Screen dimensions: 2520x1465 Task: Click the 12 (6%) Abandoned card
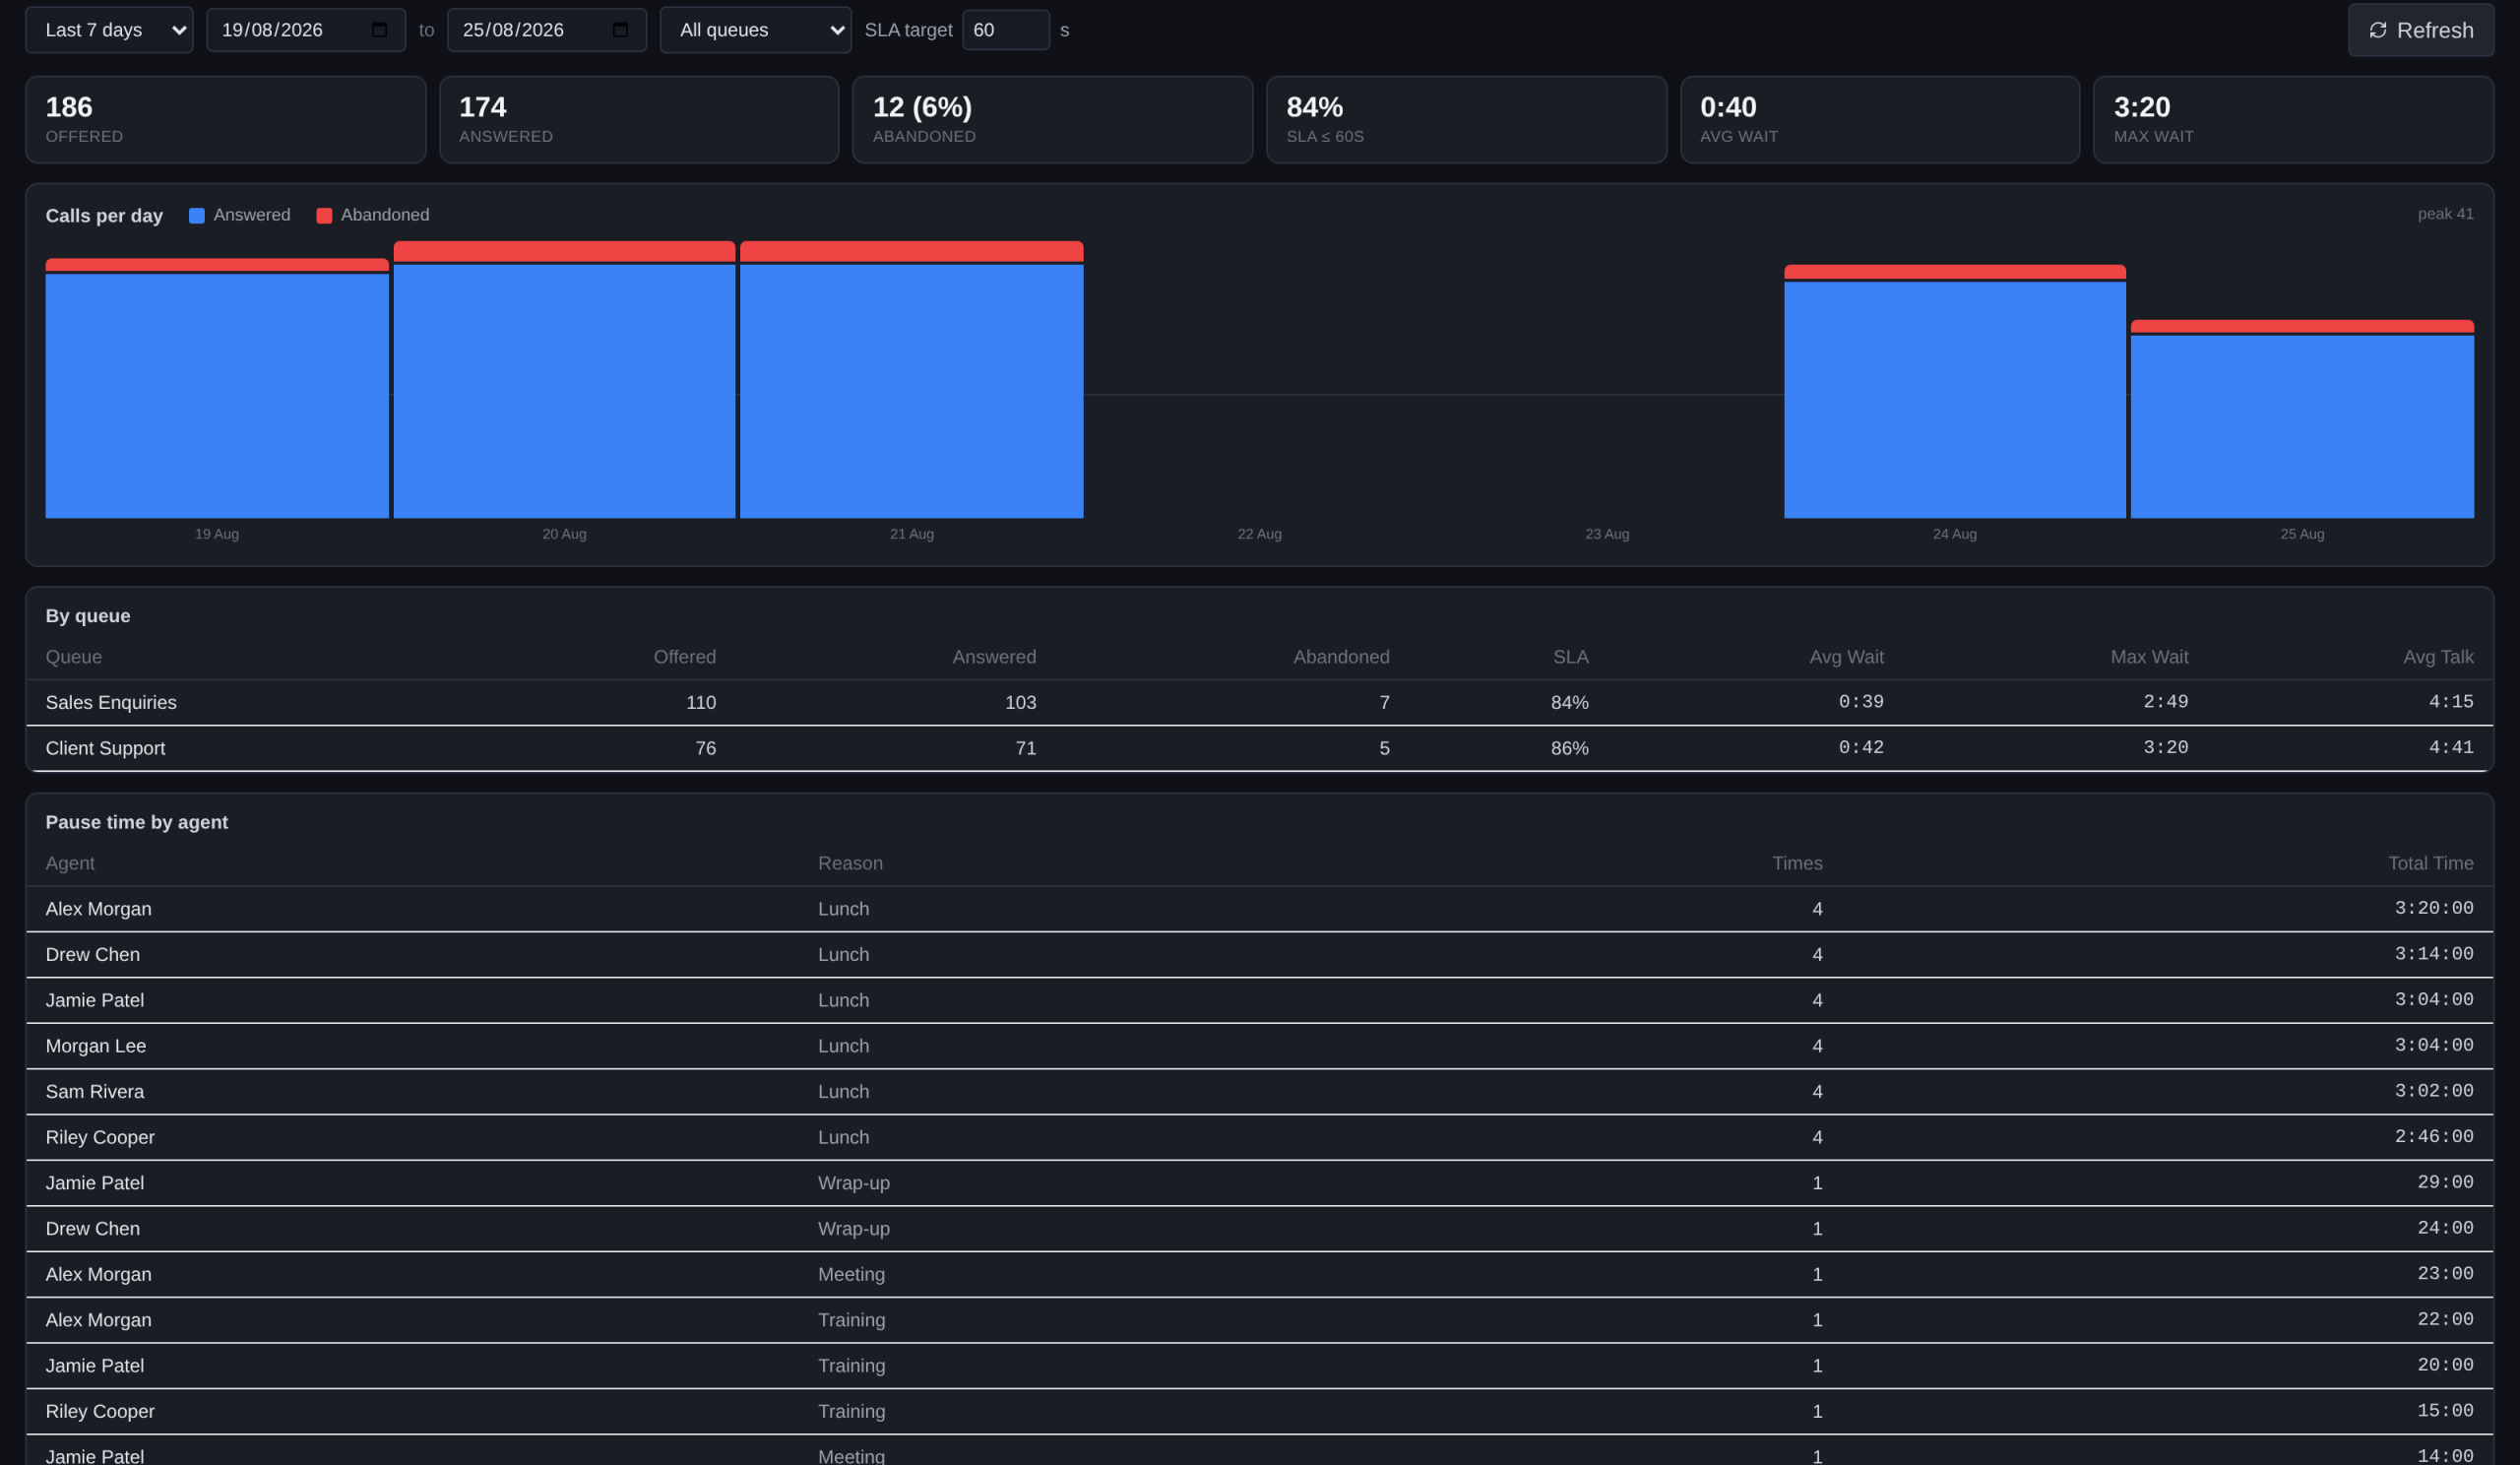[x=1052, y=119]
